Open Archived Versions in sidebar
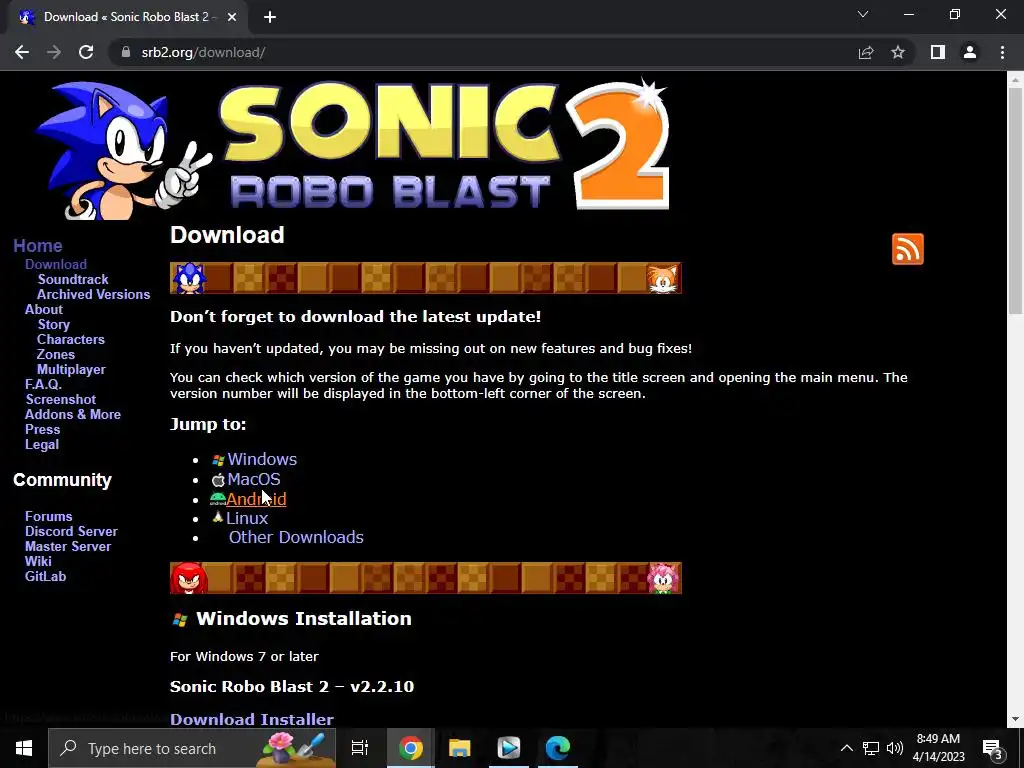The image size is (1024, 768). 93,294
